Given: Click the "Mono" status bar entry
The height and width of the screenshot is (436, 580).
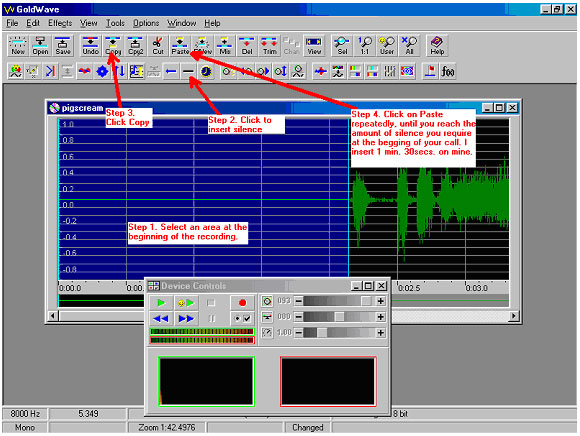Looking at the screenshot, I should tap(25, 427).
